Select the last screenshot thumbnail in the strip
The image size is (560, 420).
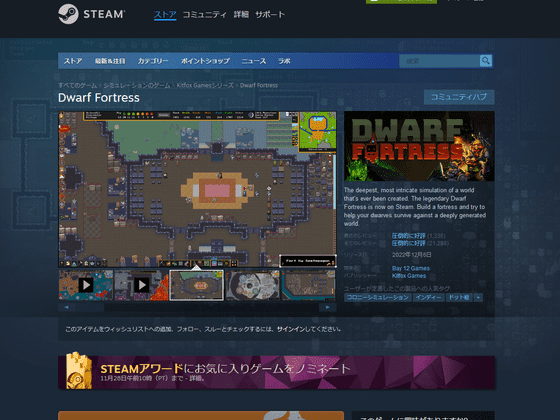(x=309, y=285)
